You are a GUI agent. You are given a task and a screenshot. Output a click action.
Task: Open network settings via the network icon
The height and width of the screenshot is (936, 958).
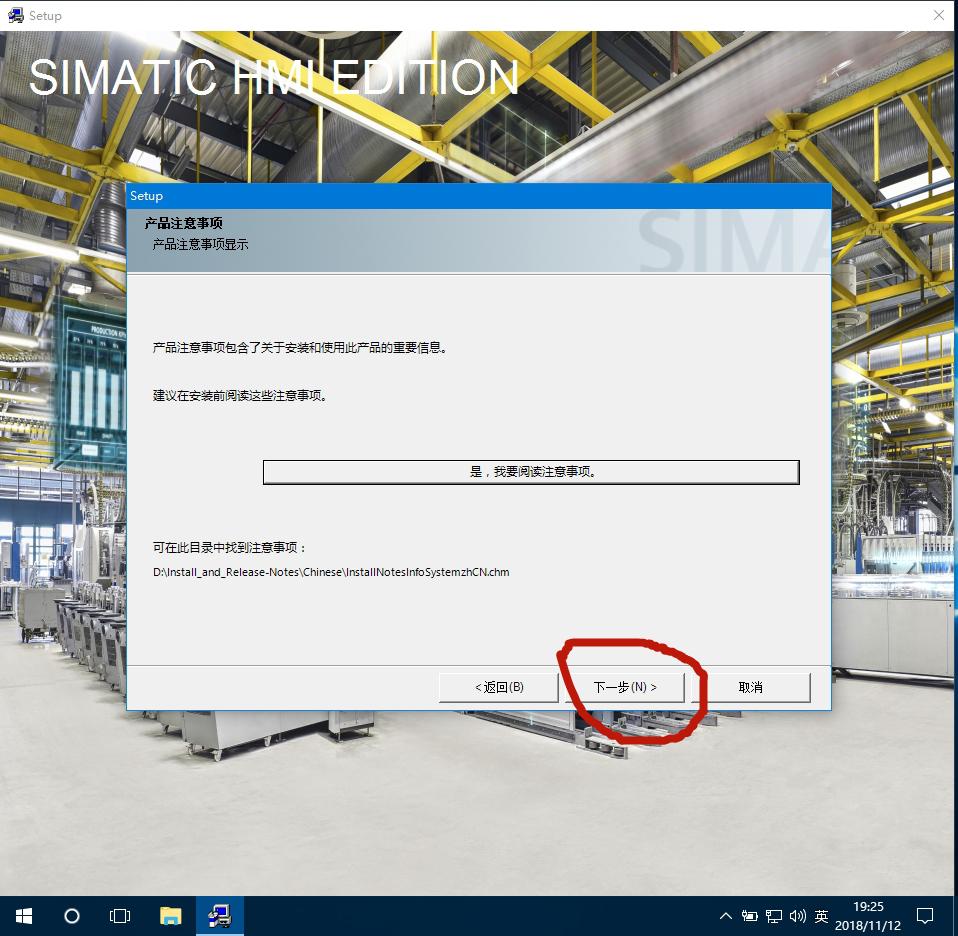[x=773, y=915]
